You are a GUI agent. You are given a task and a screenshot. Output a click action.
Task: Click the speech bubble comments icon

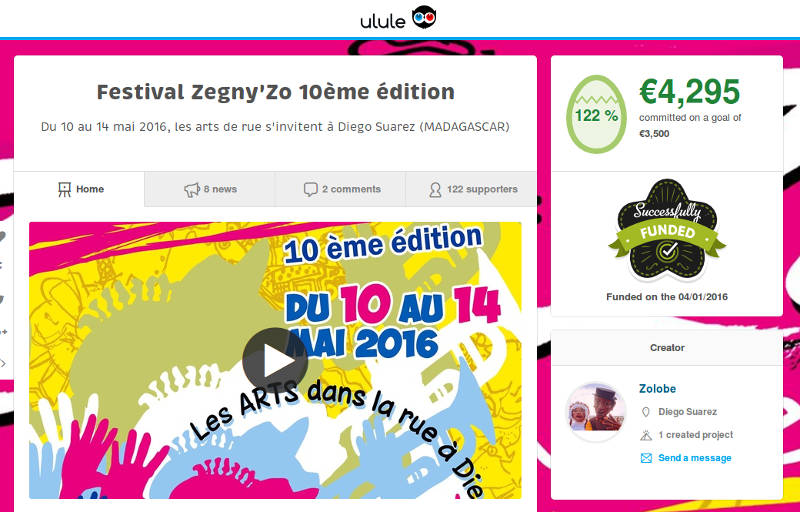(310, 190)
